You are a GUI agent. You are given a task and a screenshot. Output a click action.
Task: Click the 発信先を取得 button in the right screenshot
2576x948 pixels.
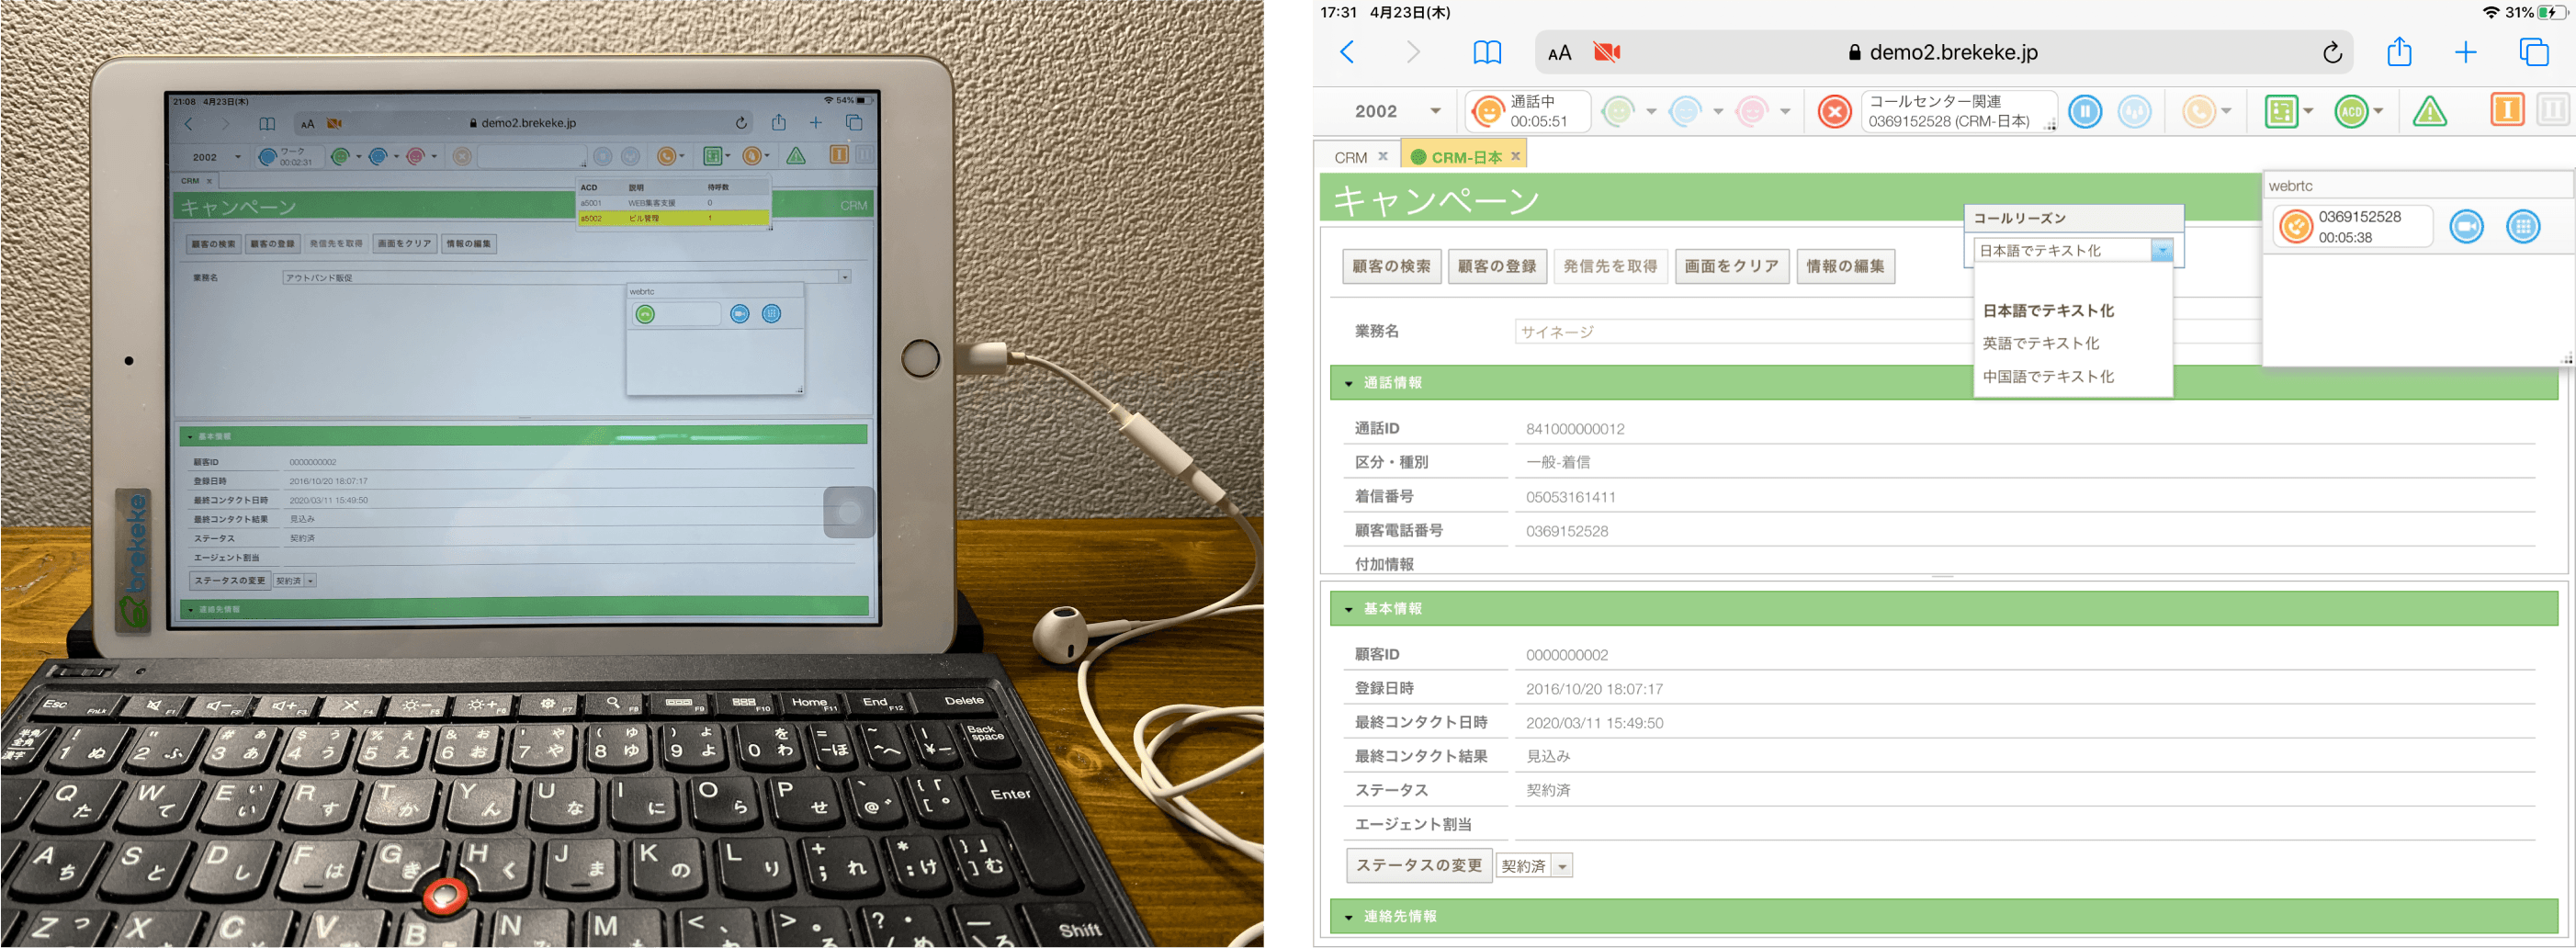click(x=1610, y=266)
